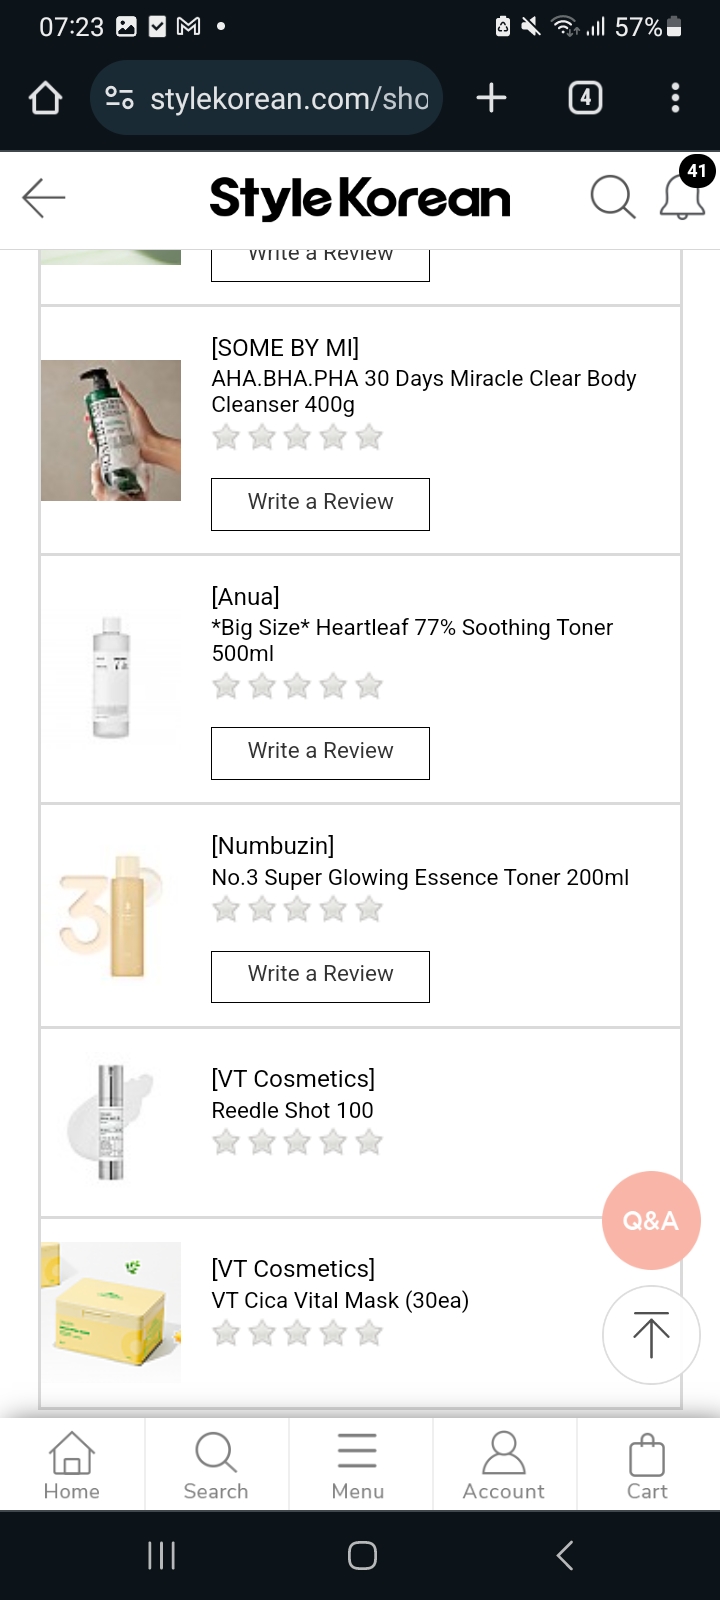
Task: Tap the browser home icon
Action: (46, 98)
